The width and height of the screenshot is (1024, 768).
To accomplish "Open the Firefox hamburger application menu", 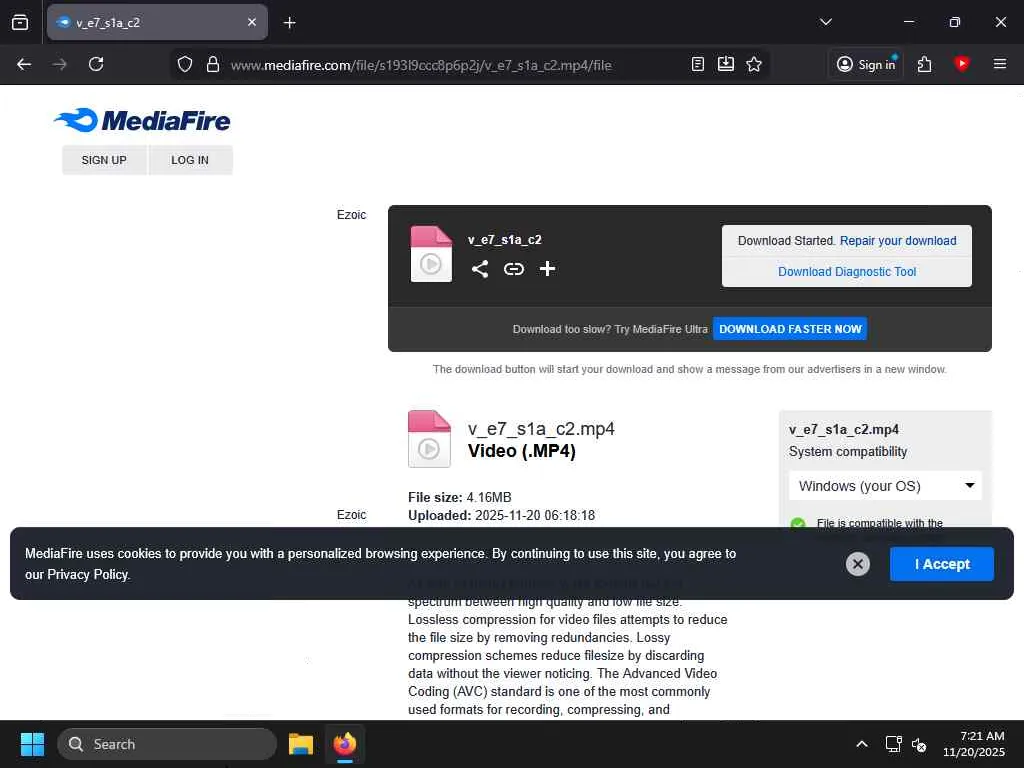I will pos(999,64).
